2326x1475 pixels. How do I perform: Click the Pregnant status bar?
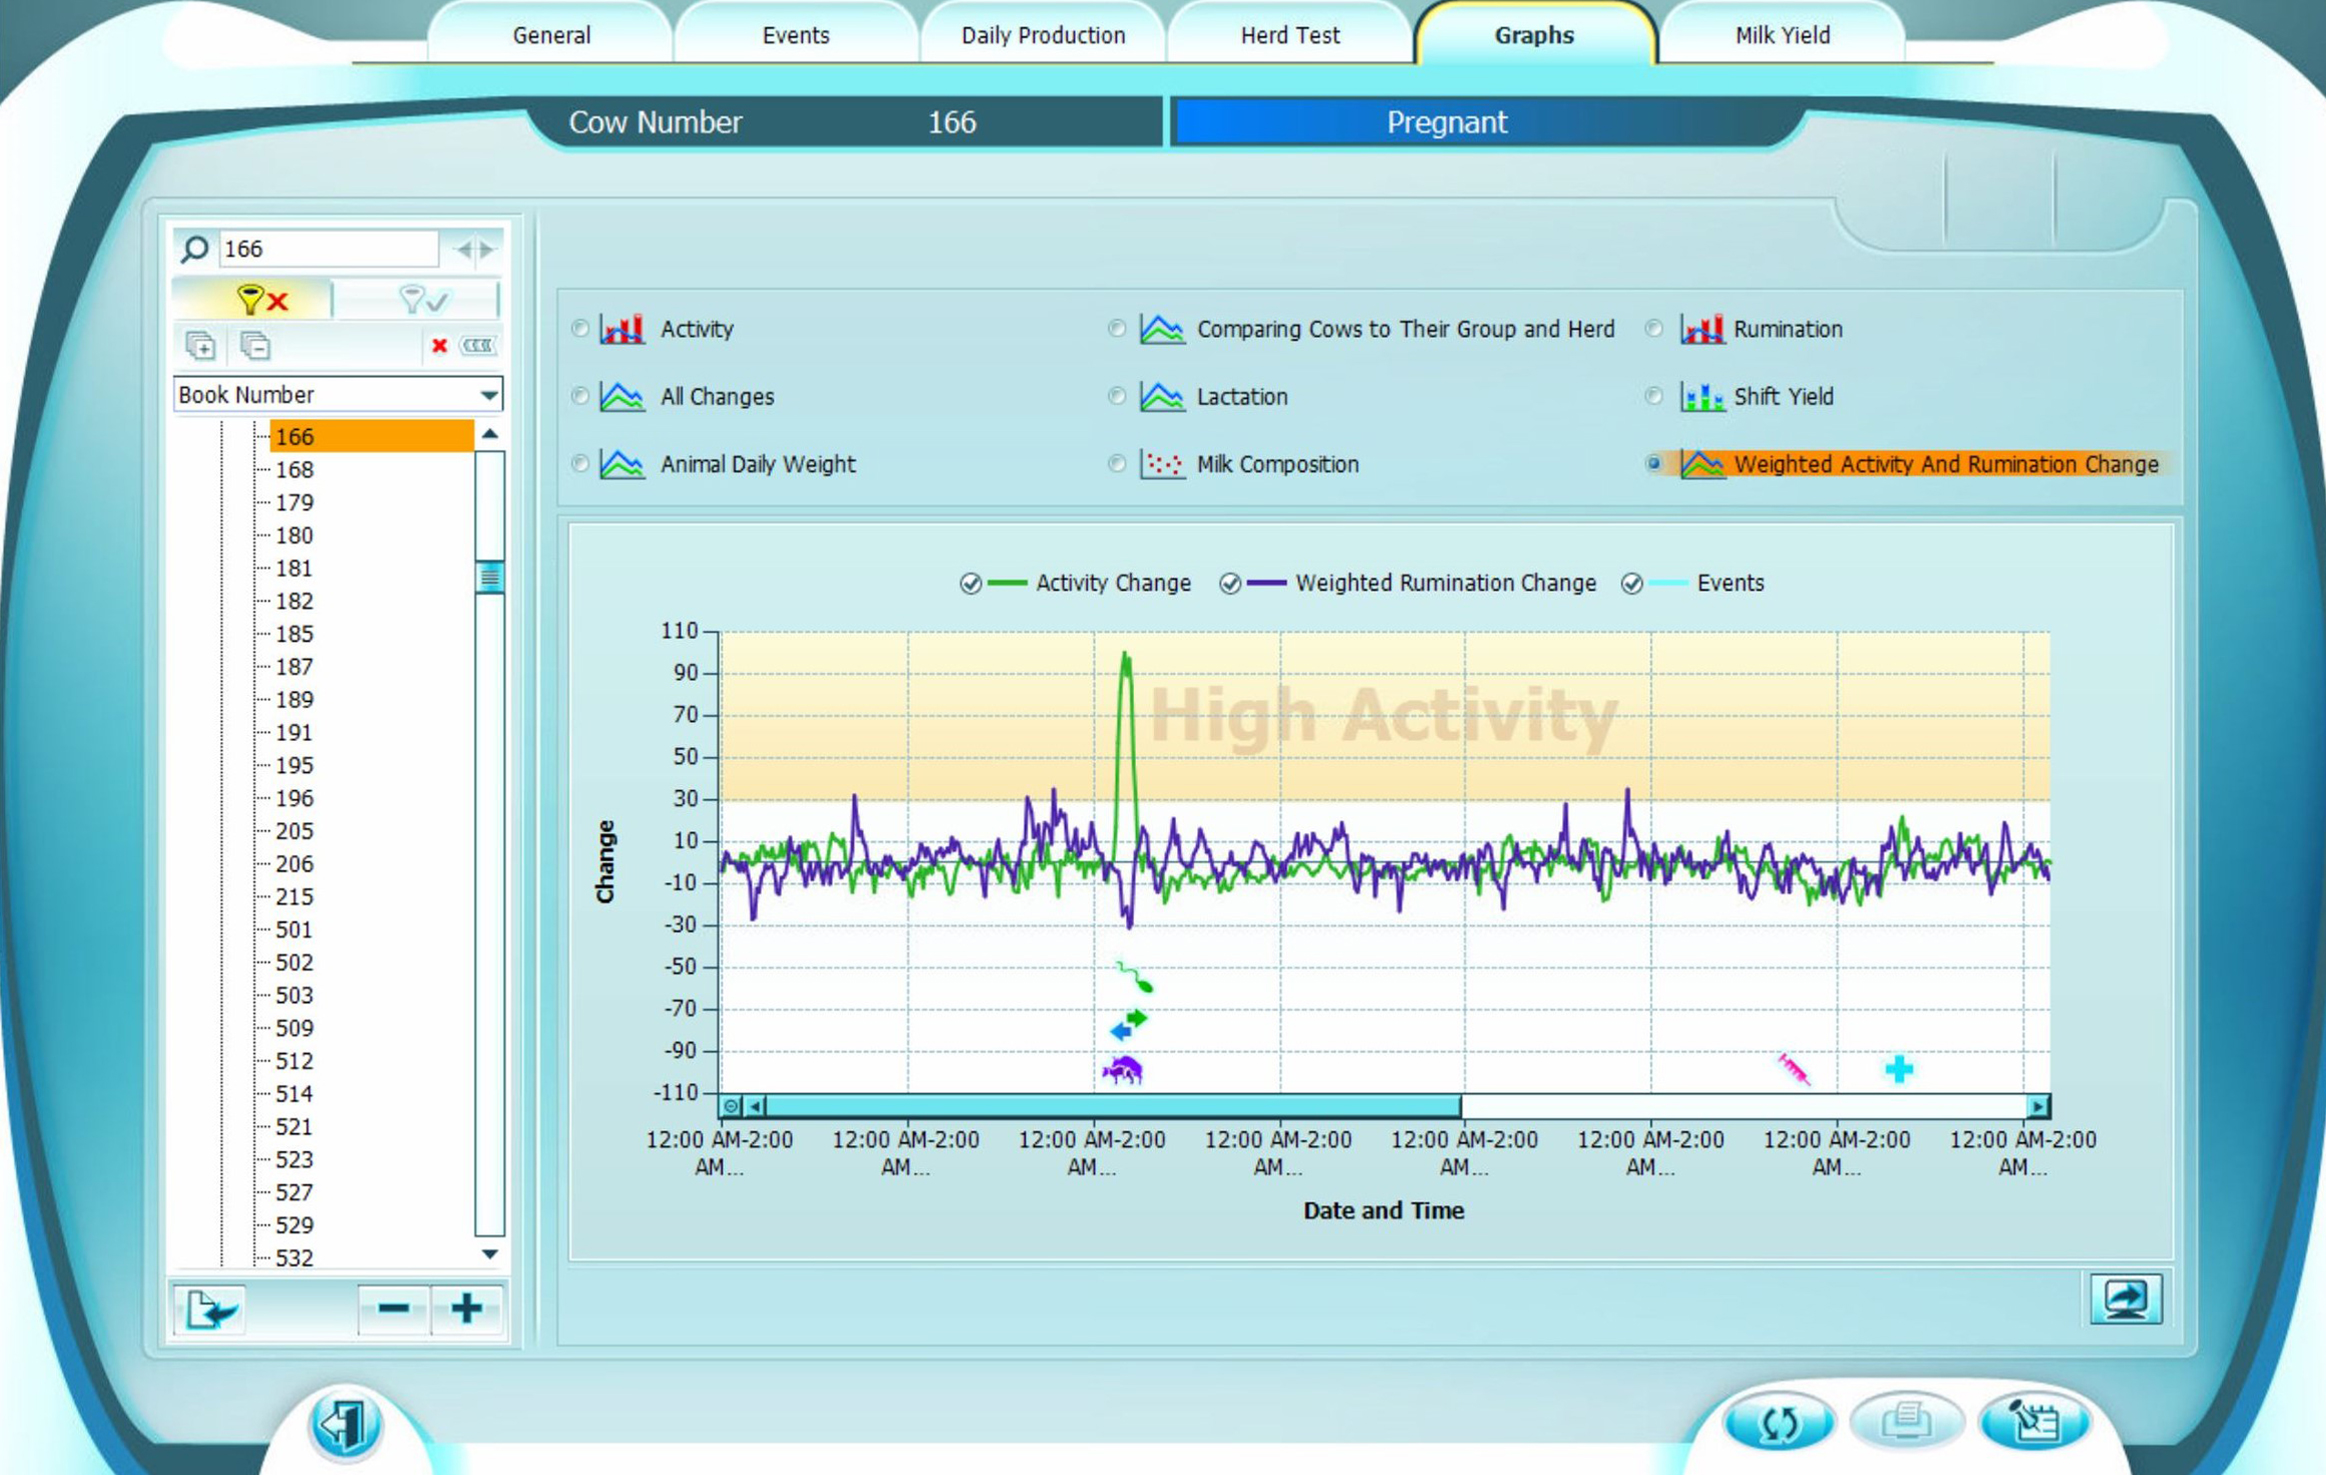pyautogui.click(x=1447, y=122)
